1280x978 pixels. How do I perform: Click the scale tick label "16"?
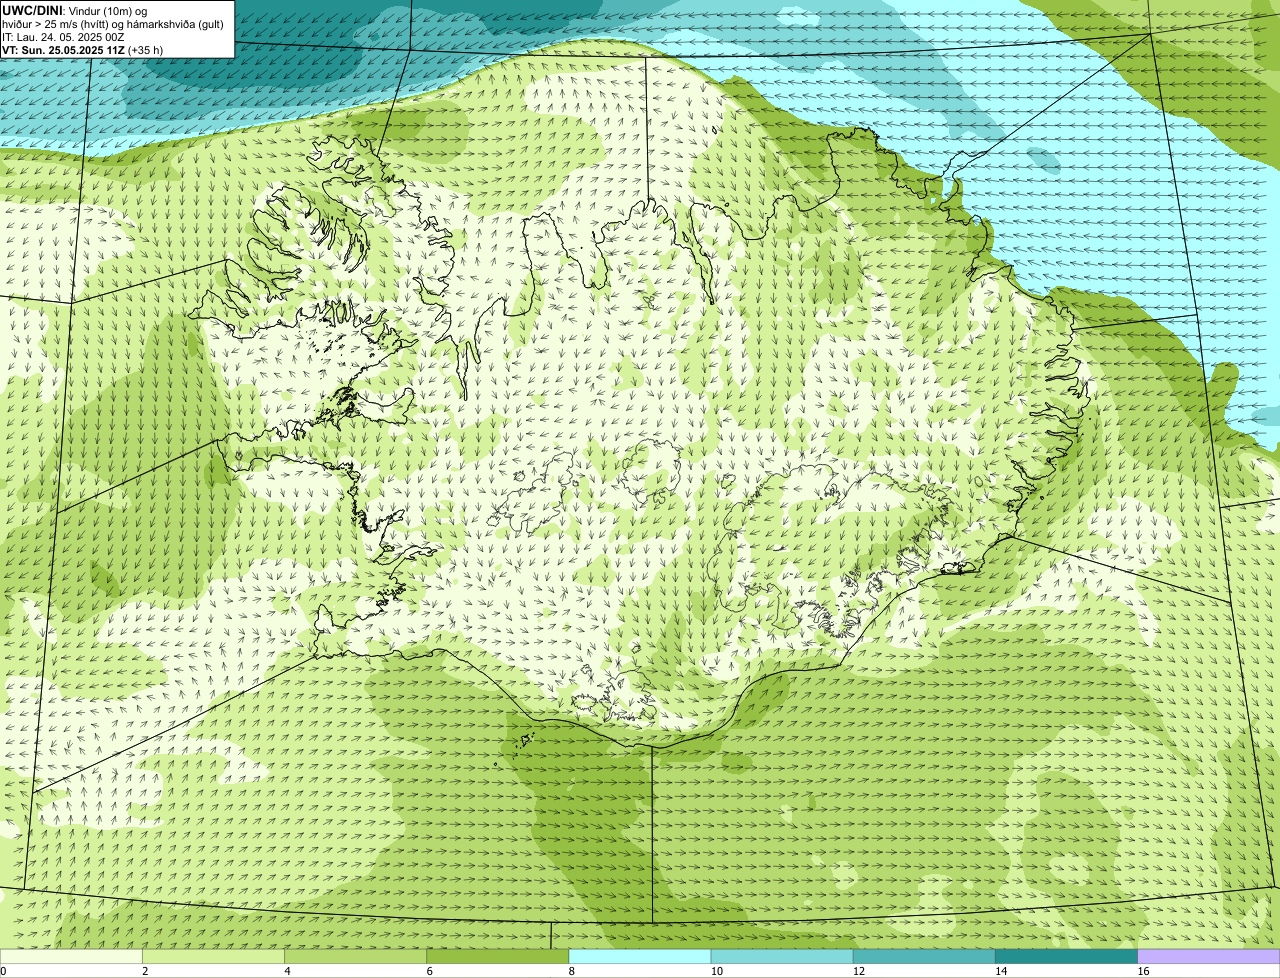[x=1143, y=971]
